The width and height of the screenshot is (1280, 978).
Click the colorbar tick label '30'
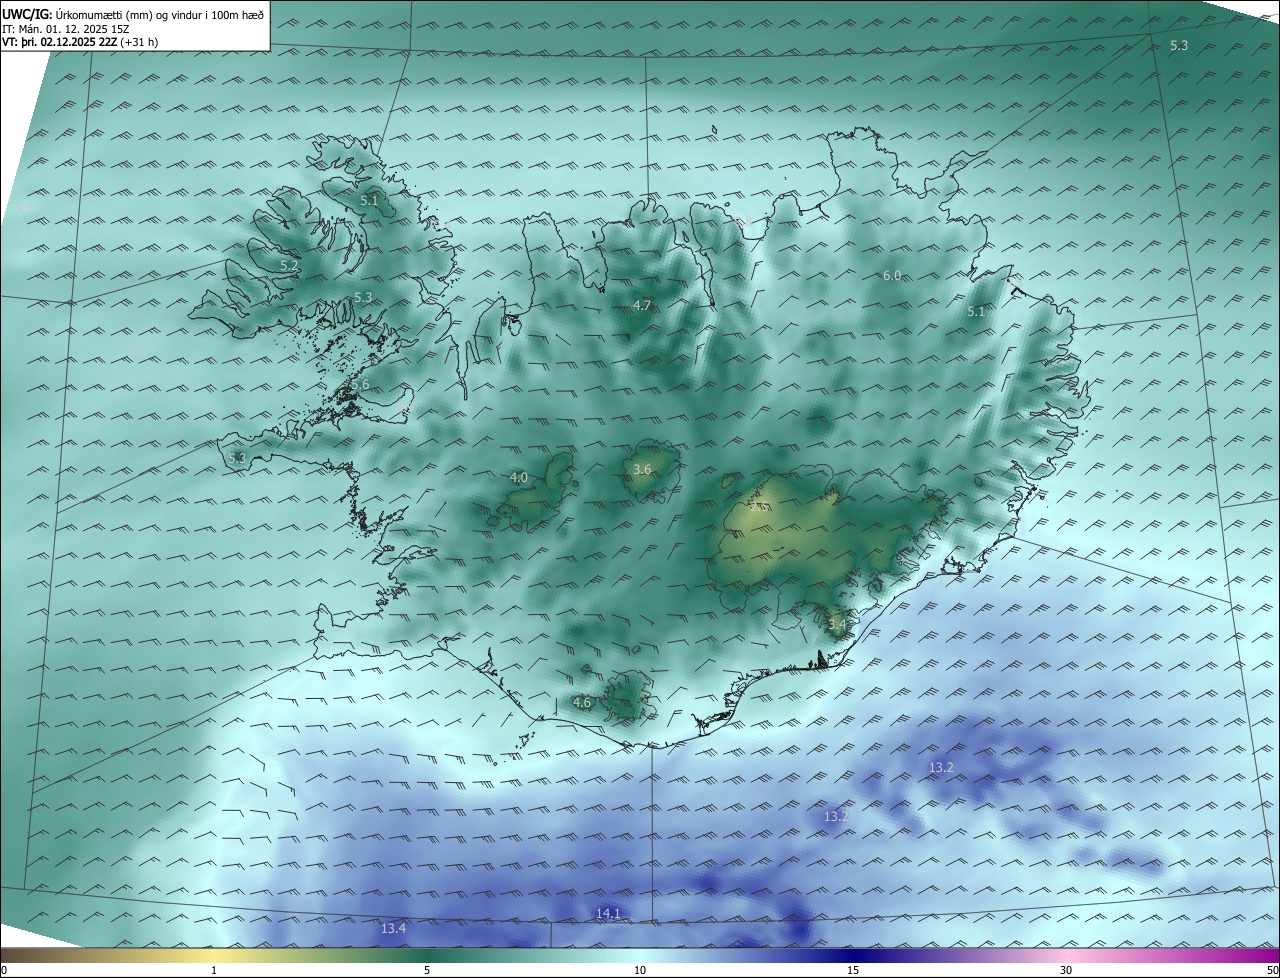pyautogui.click(x=1066, y=970)
